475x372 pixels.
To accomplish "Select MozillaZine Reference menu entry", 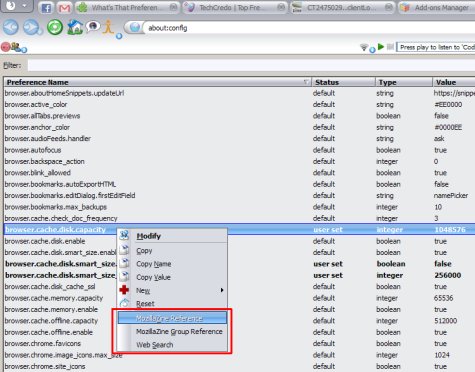I will click(172, 318).
